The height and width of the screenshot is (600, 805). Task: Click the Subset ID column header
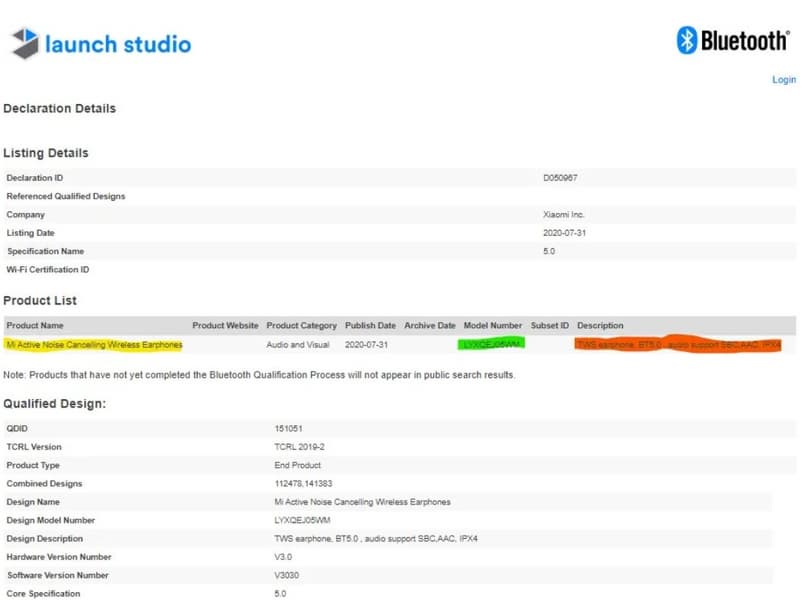pyautogui.click(x=550, y=326)
